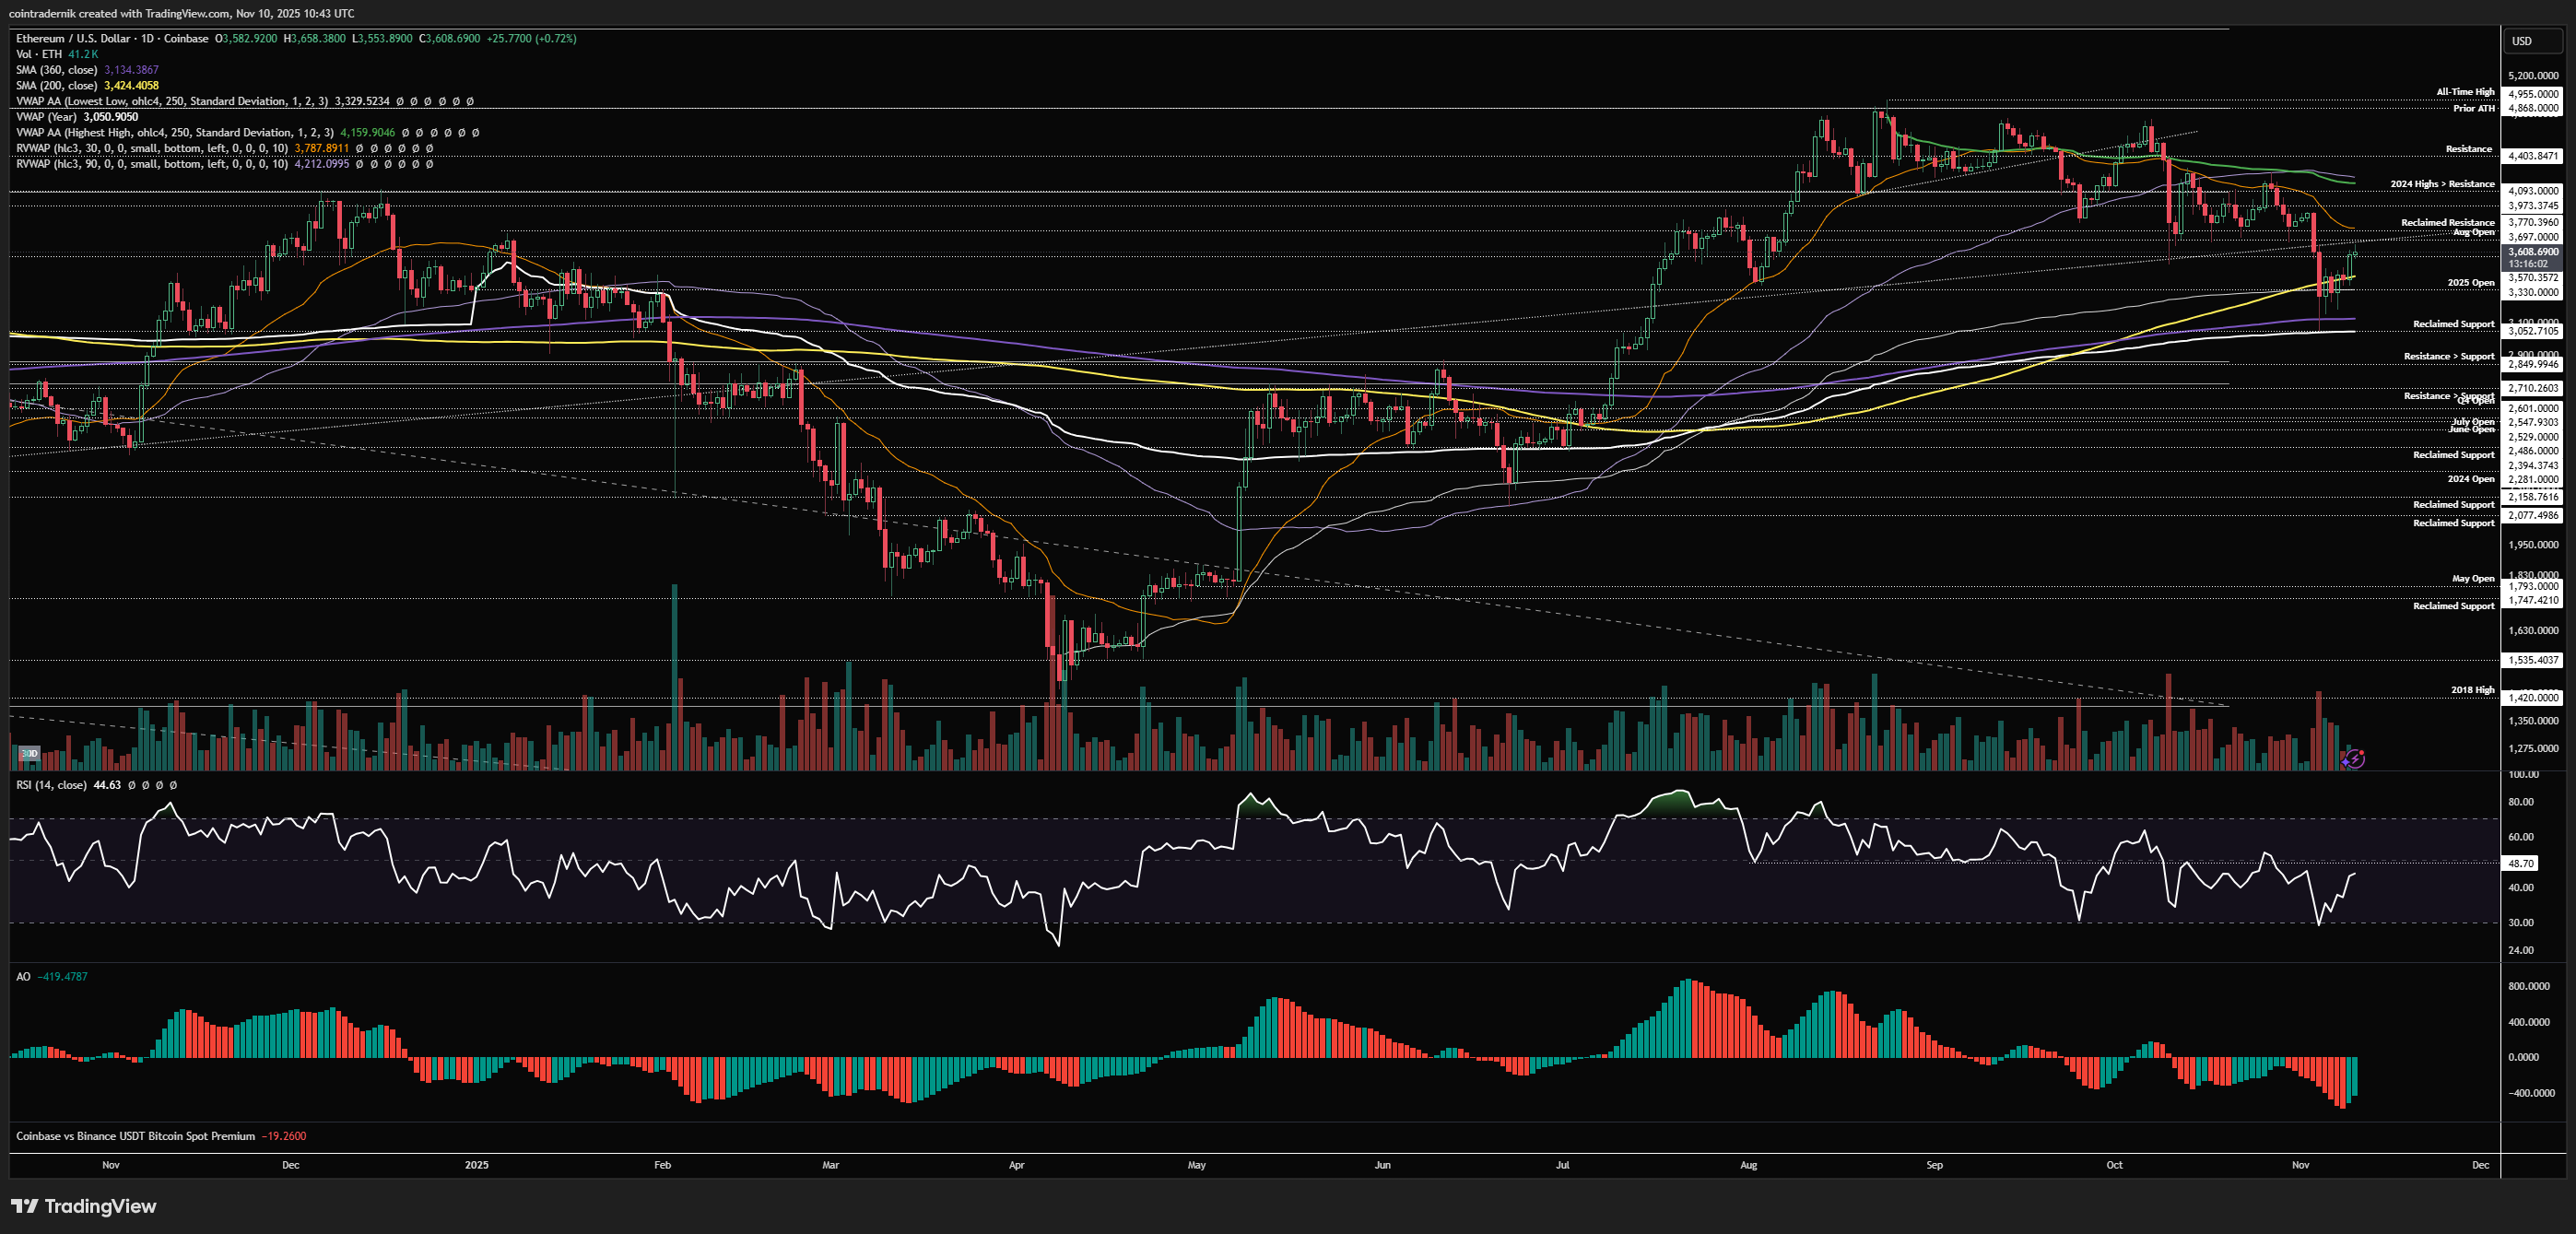This screenshot has height=1234, width=2576.
Task: Click the 2025 label on the time axis
Action: pyautogui.click(x=477, y=1165)
